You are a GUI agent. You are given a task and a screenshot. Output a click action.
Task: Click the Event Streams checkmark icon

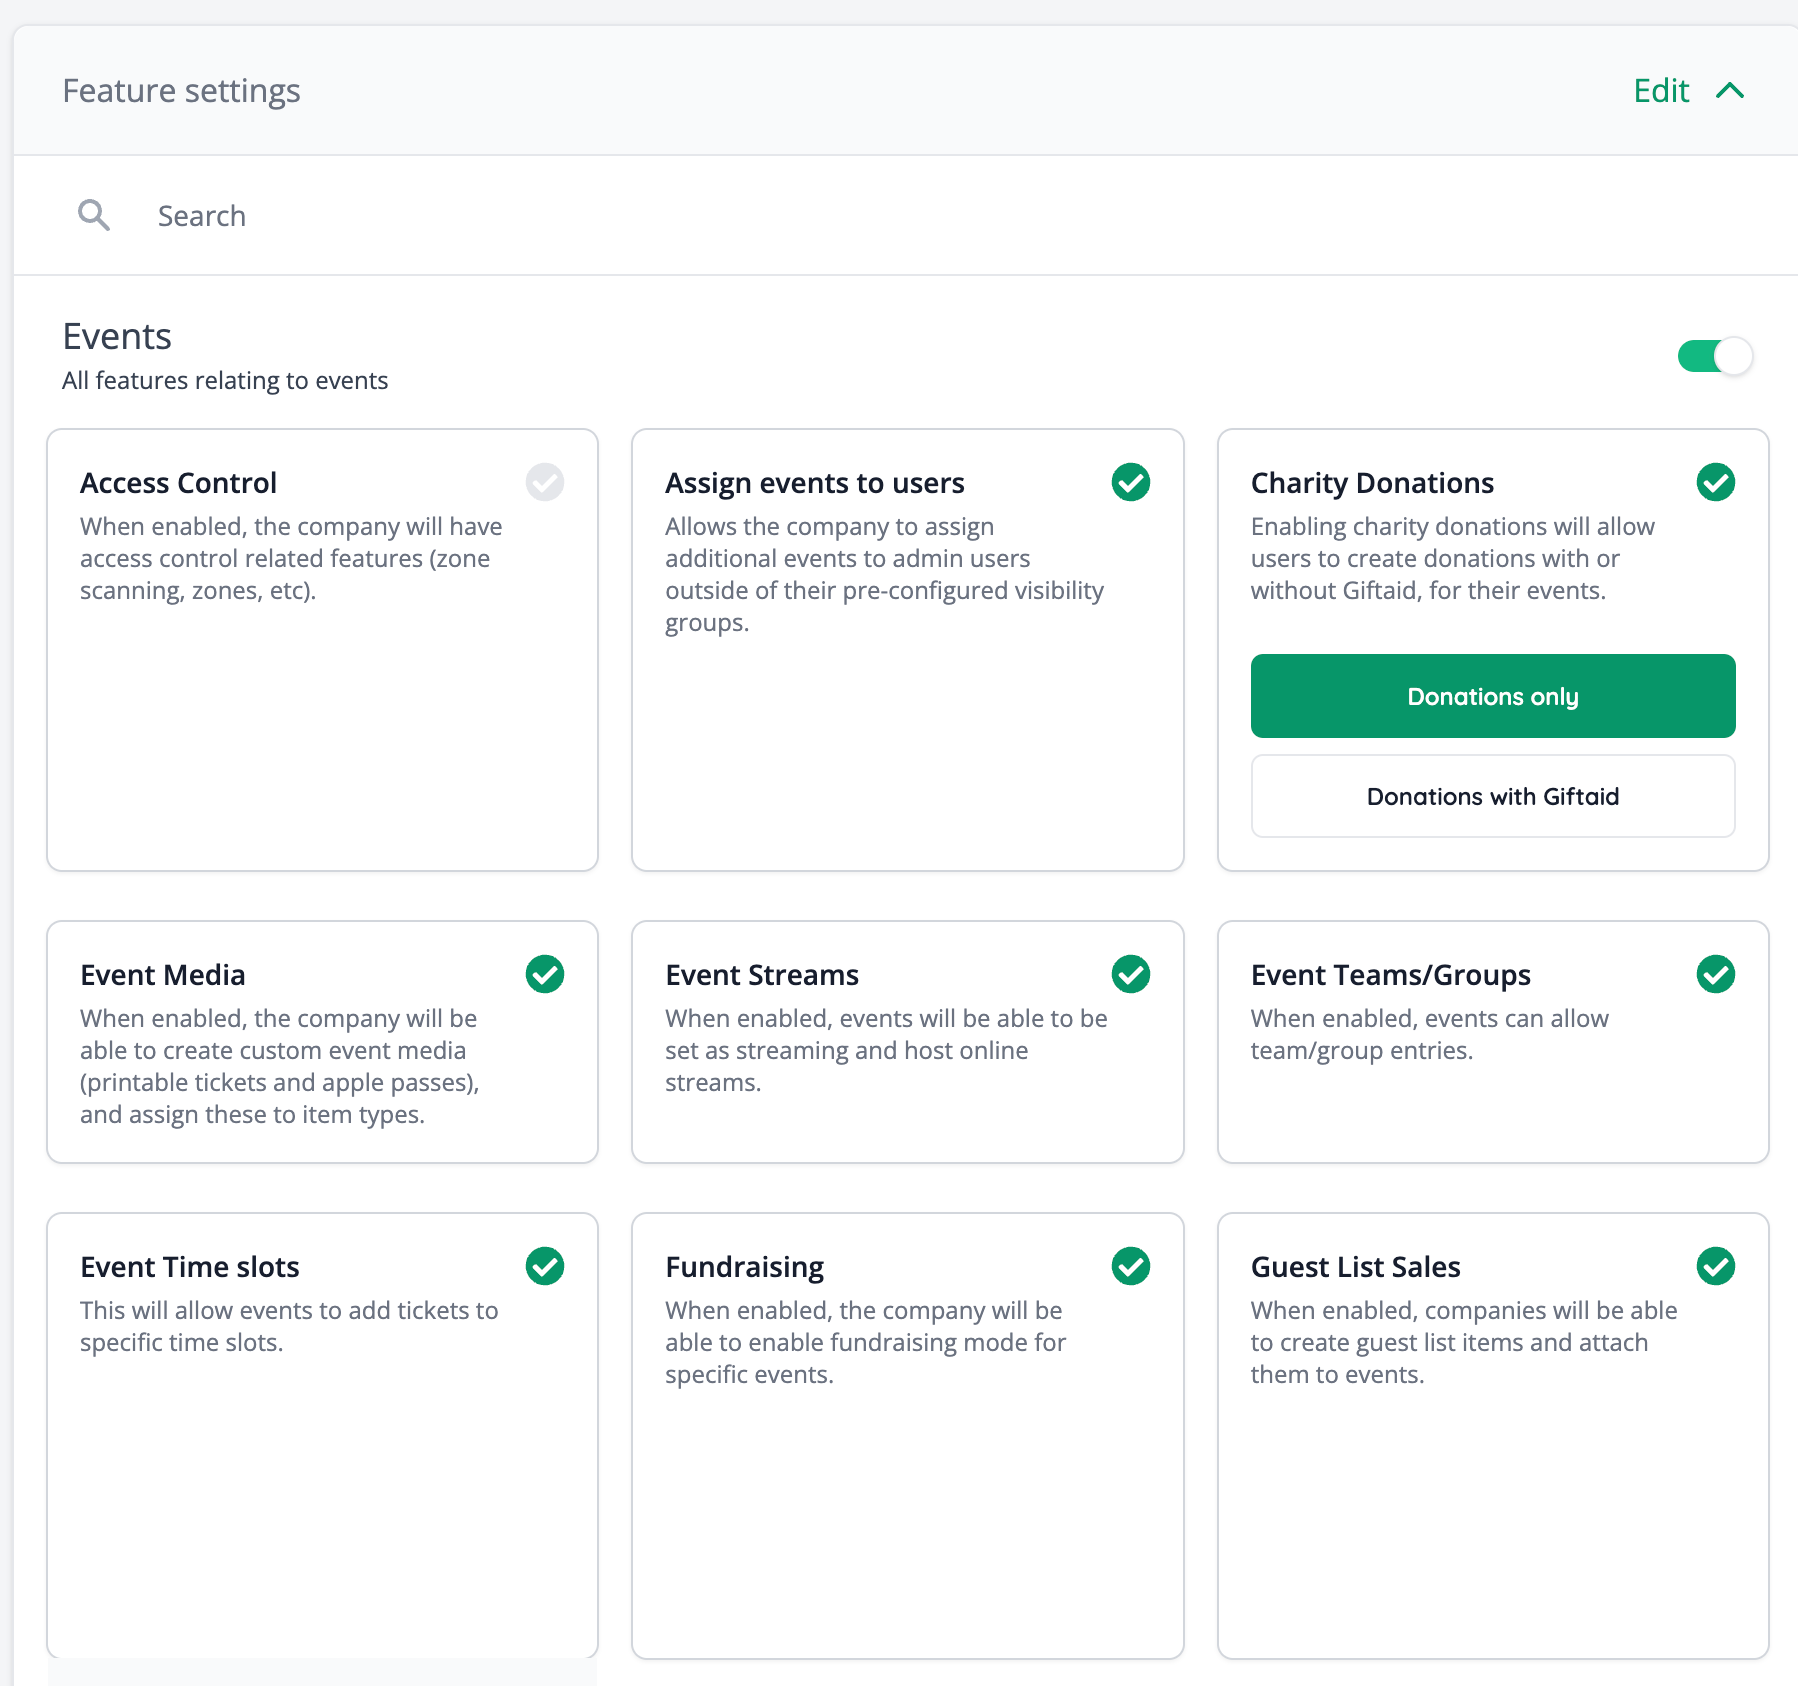click(x=1130, y=974)
